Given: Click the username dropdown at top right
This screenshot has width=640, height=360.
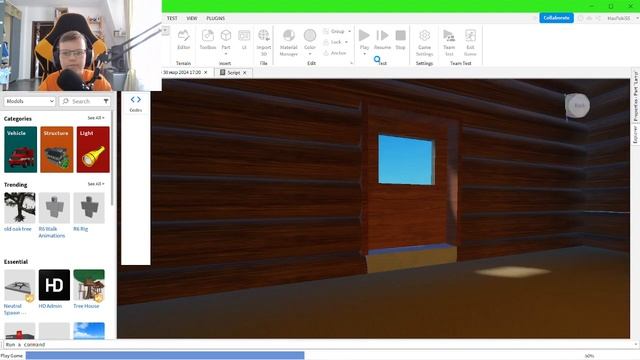Looking at the screenshot, I should pos(622,18).
